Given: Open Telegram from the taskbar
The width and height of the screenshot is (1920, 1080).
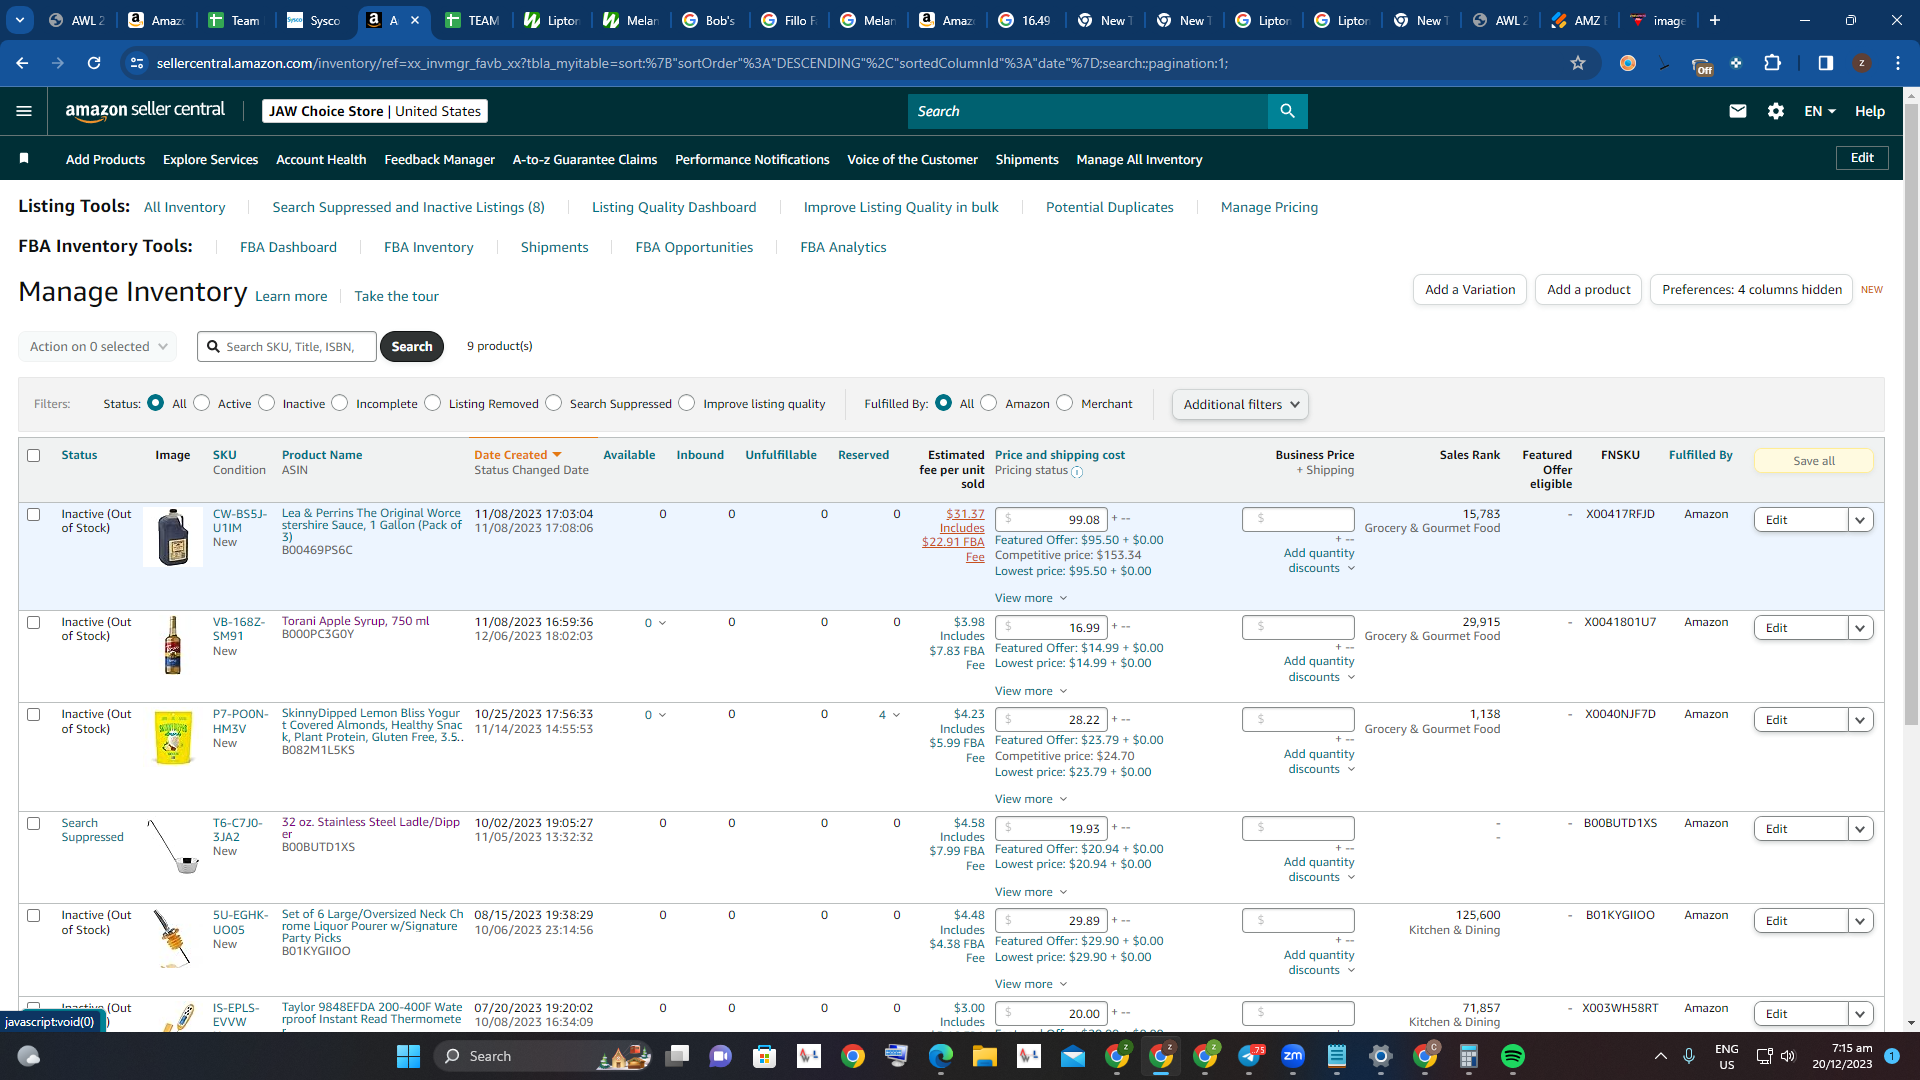Looking at the screenshot, I should (x=1249, y=1056).
